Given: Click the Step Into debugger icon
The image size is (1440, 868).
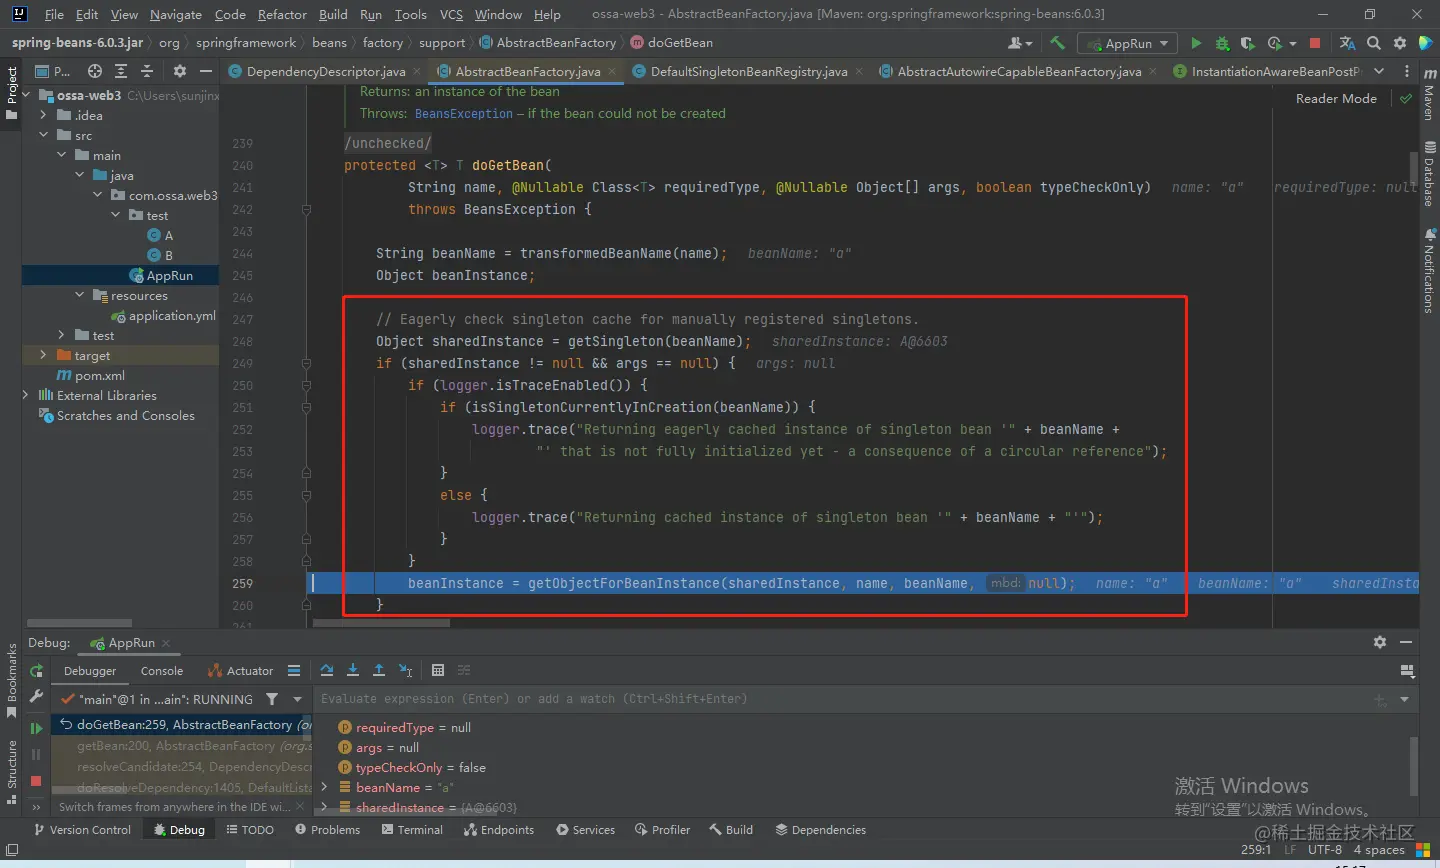Looking at the screenshot, I should tap(353, 670).
